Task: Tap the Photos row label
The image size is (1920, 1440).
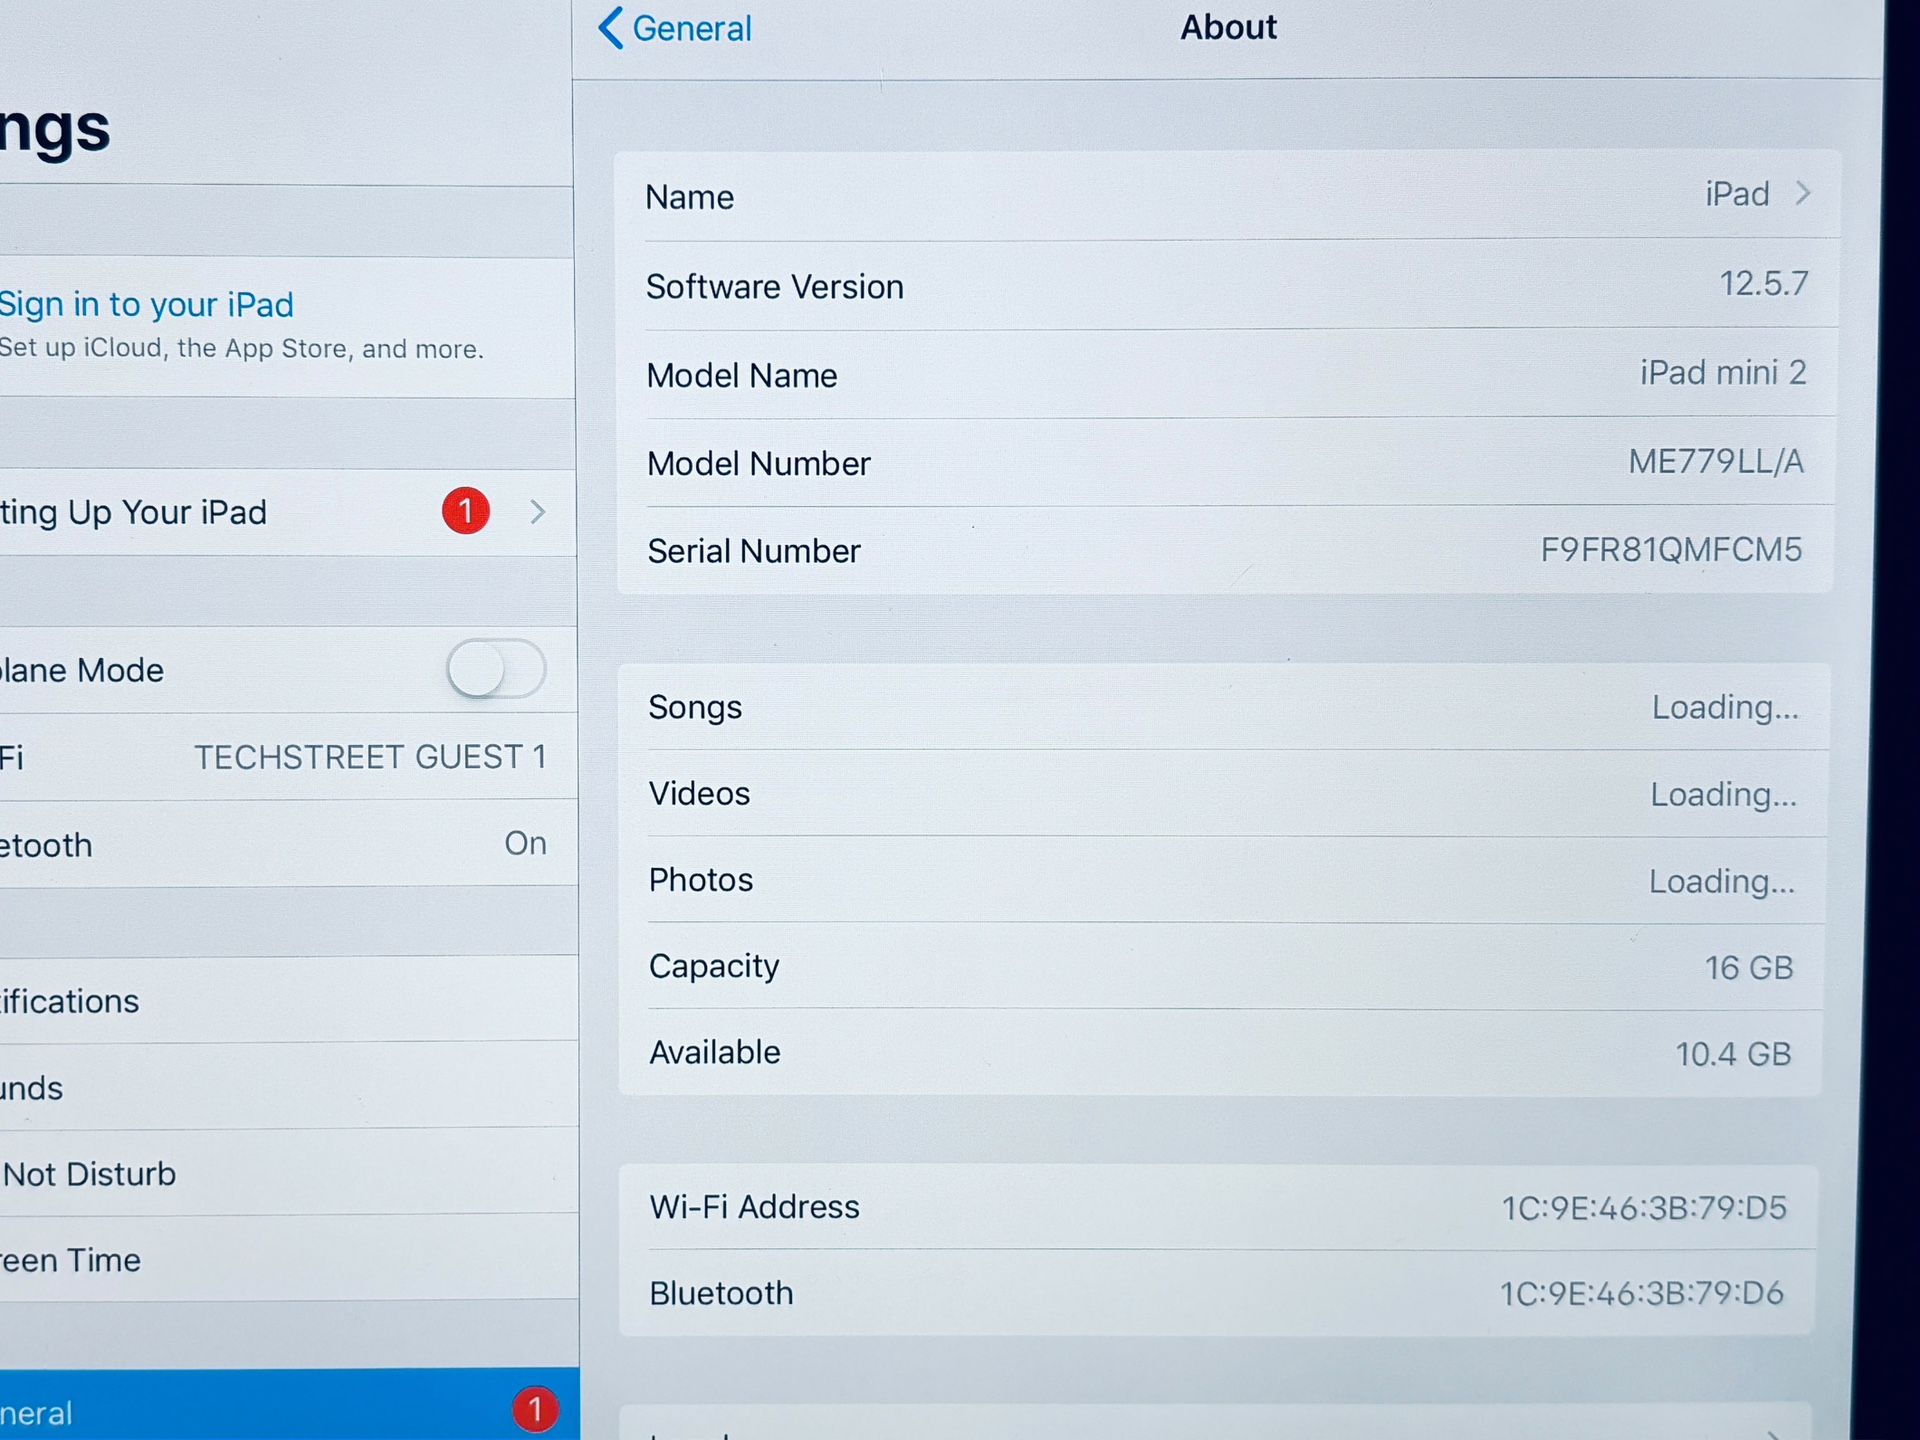Action: (701, 880)
